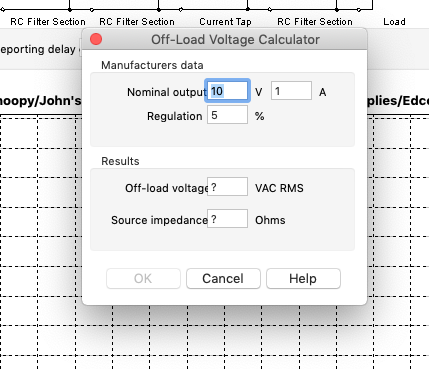Viewport: 429px width, 369px height.
Task: Click the Off-load voltage result field
Action: pos(227,187)
